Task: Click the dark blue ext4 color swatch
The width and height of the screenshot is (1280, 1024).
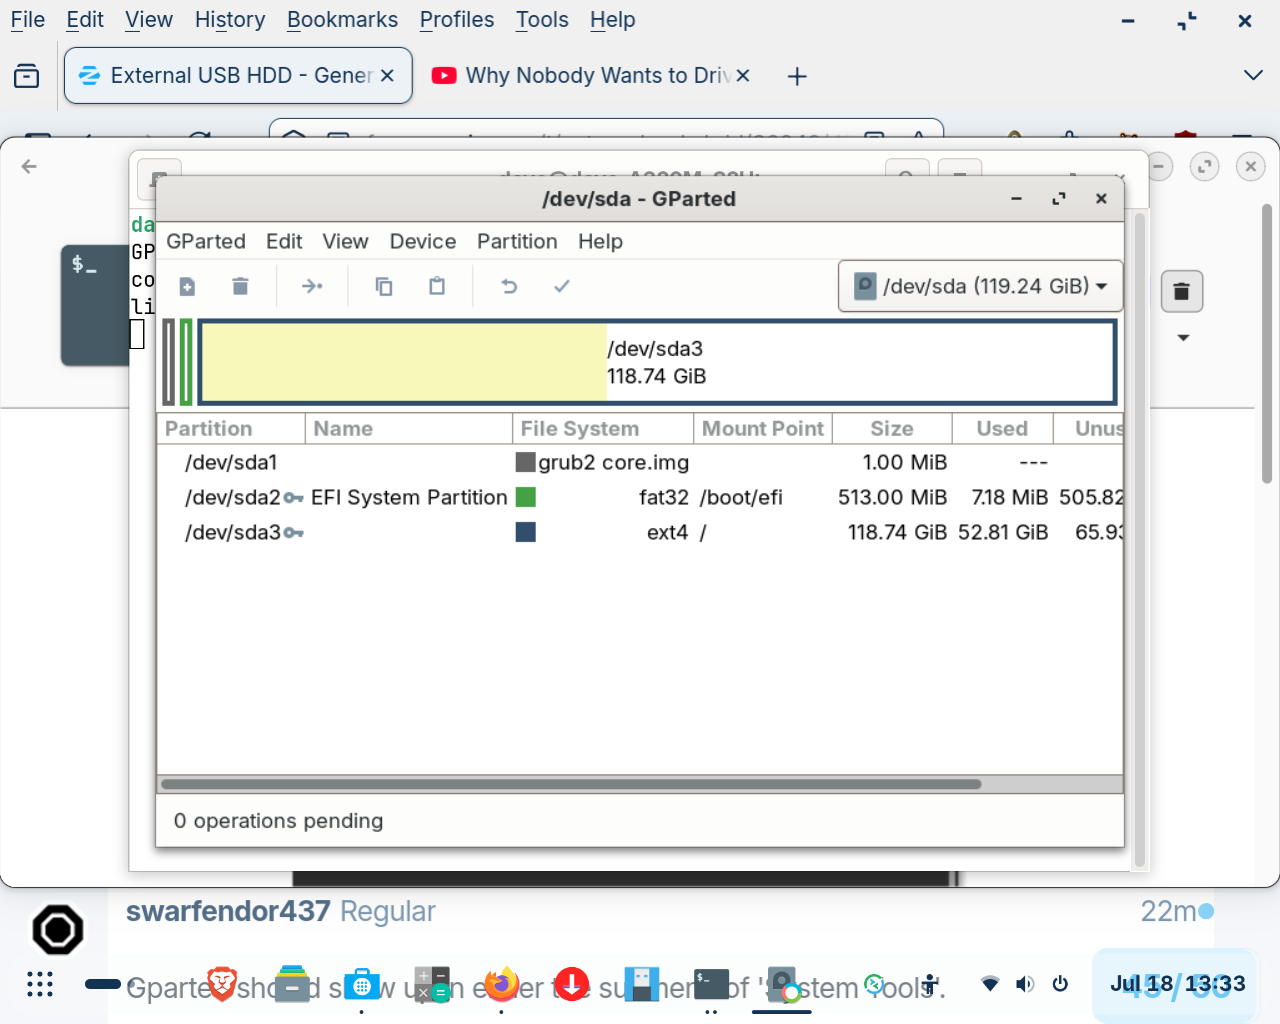Action: point(526,532)
